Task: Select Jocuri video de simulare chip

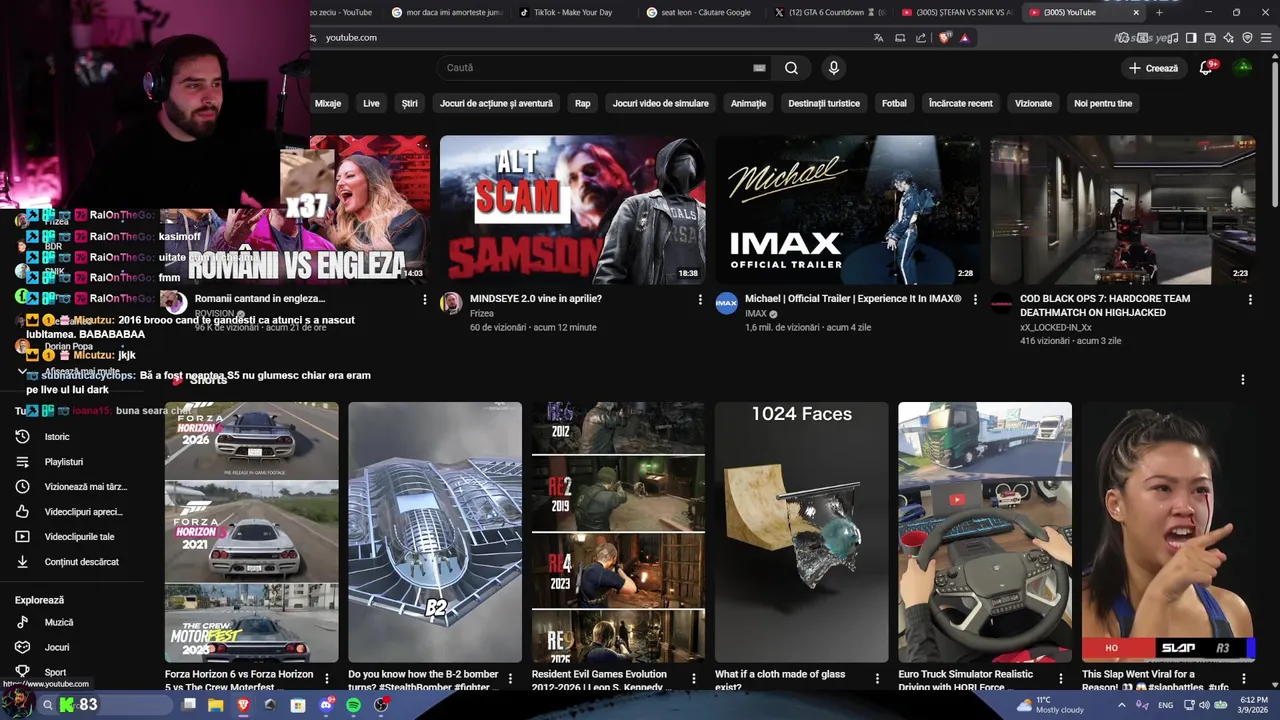Action: 661,103
